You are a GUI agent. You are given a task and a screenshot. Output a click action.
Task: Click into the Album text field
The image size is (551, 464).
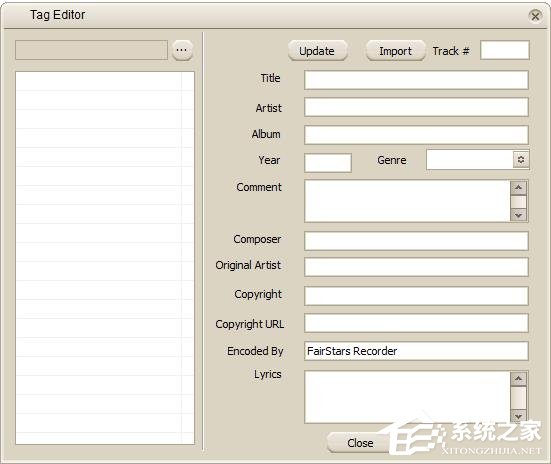416,135
